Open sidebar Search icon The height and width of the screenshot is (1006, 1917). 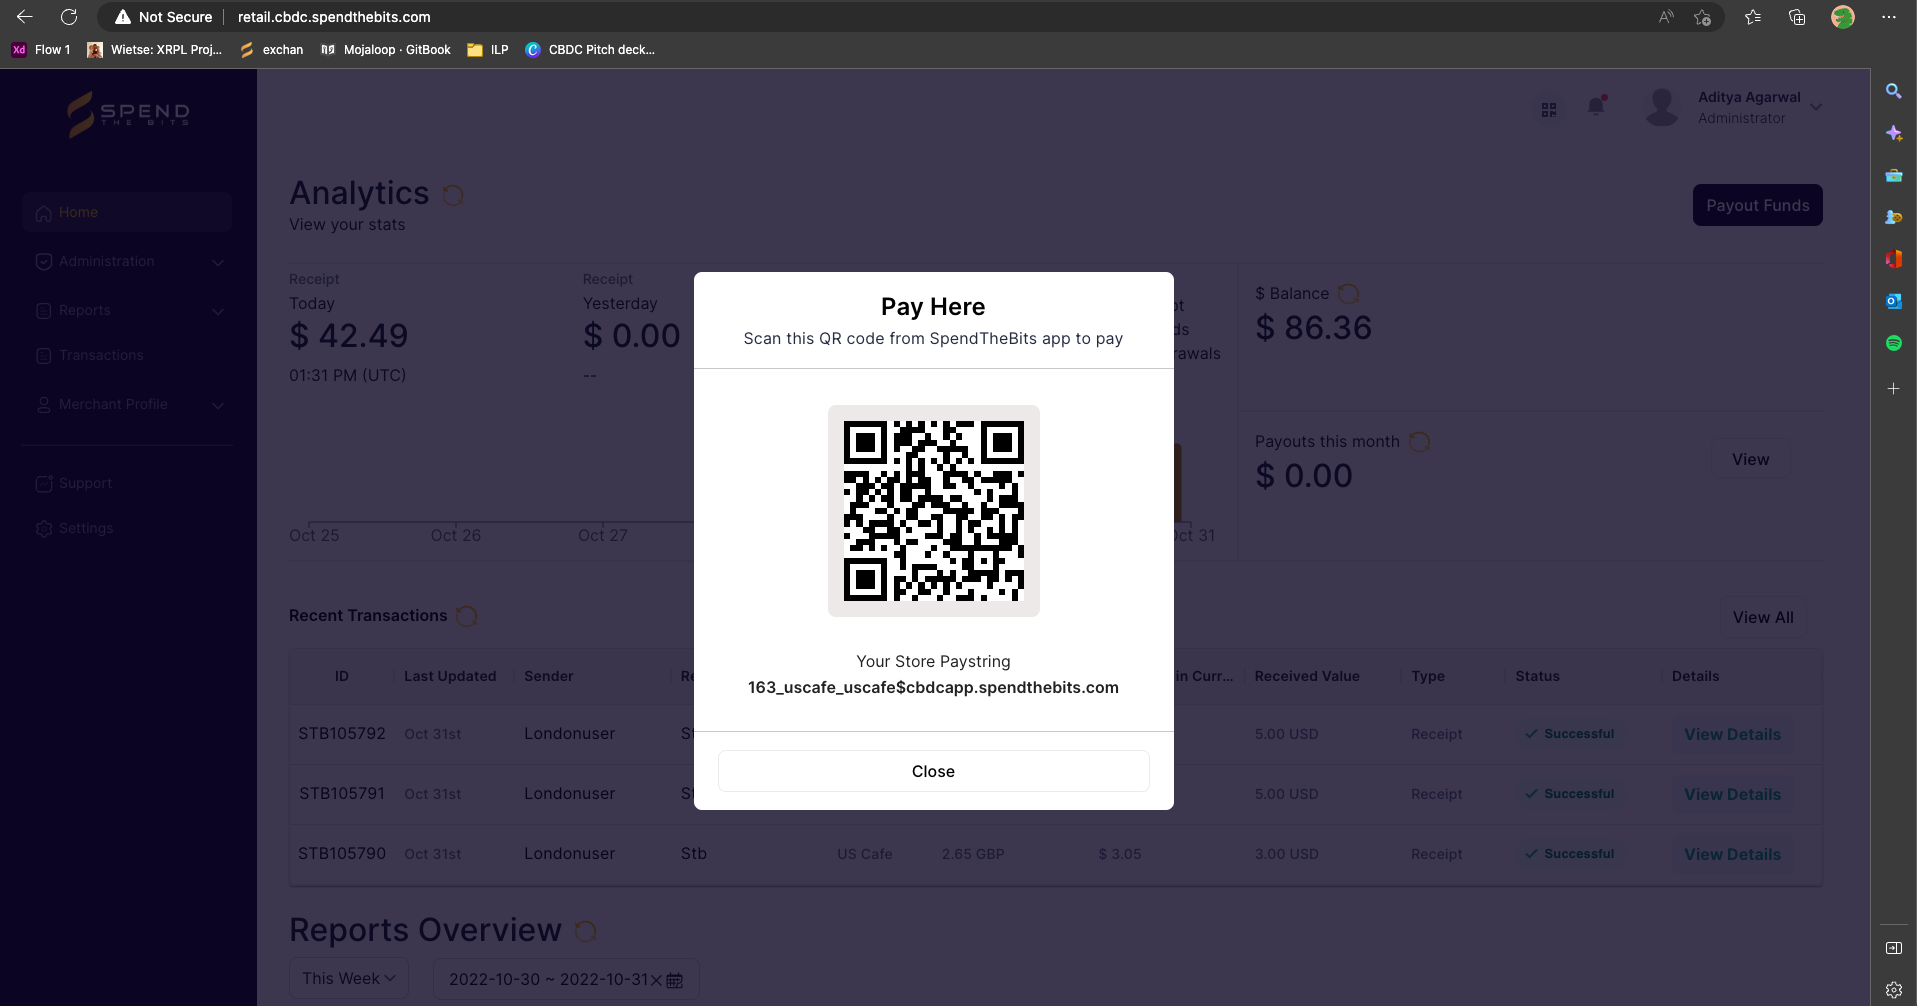point(1893,91)
